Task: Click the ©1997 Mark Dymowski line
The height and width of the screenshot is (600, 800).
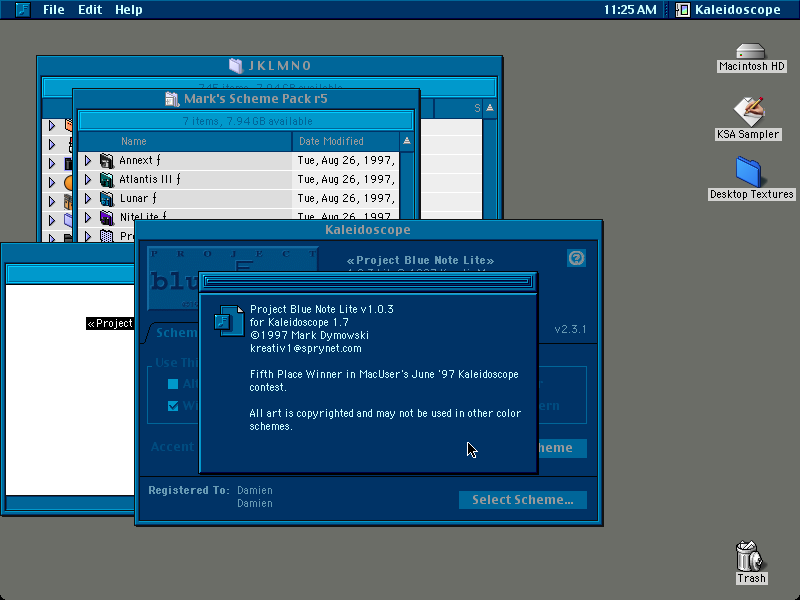Action: [x=309, y=335]
